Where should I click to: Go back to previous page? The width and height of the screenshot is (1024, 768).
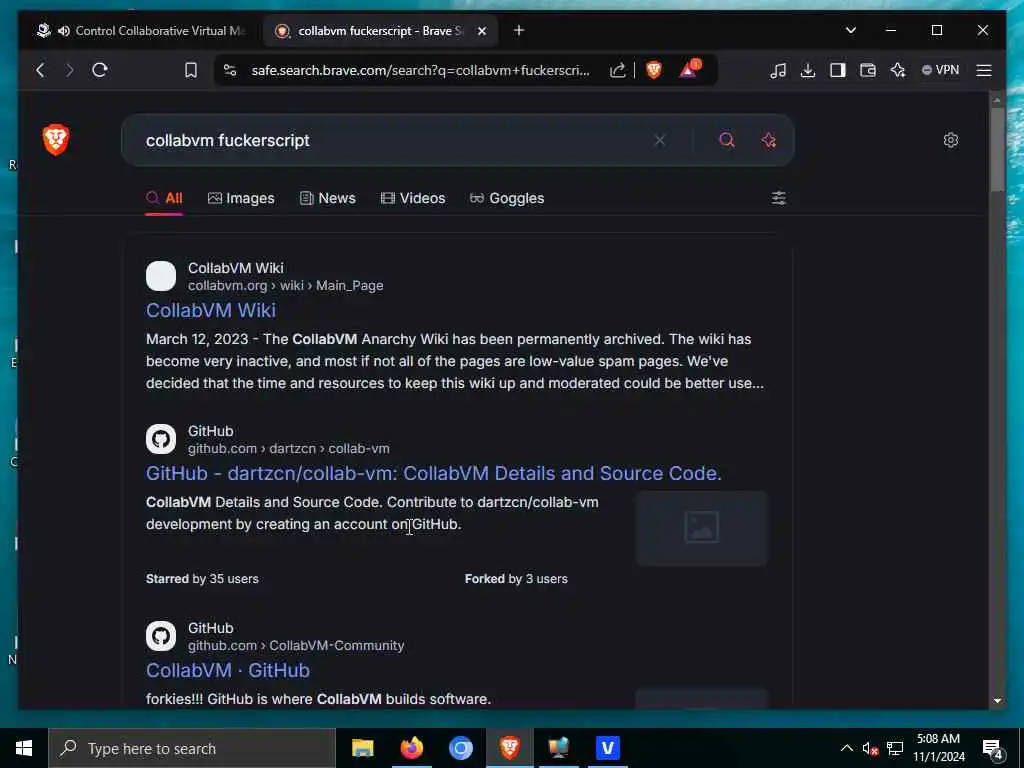[x=40, y=70]
